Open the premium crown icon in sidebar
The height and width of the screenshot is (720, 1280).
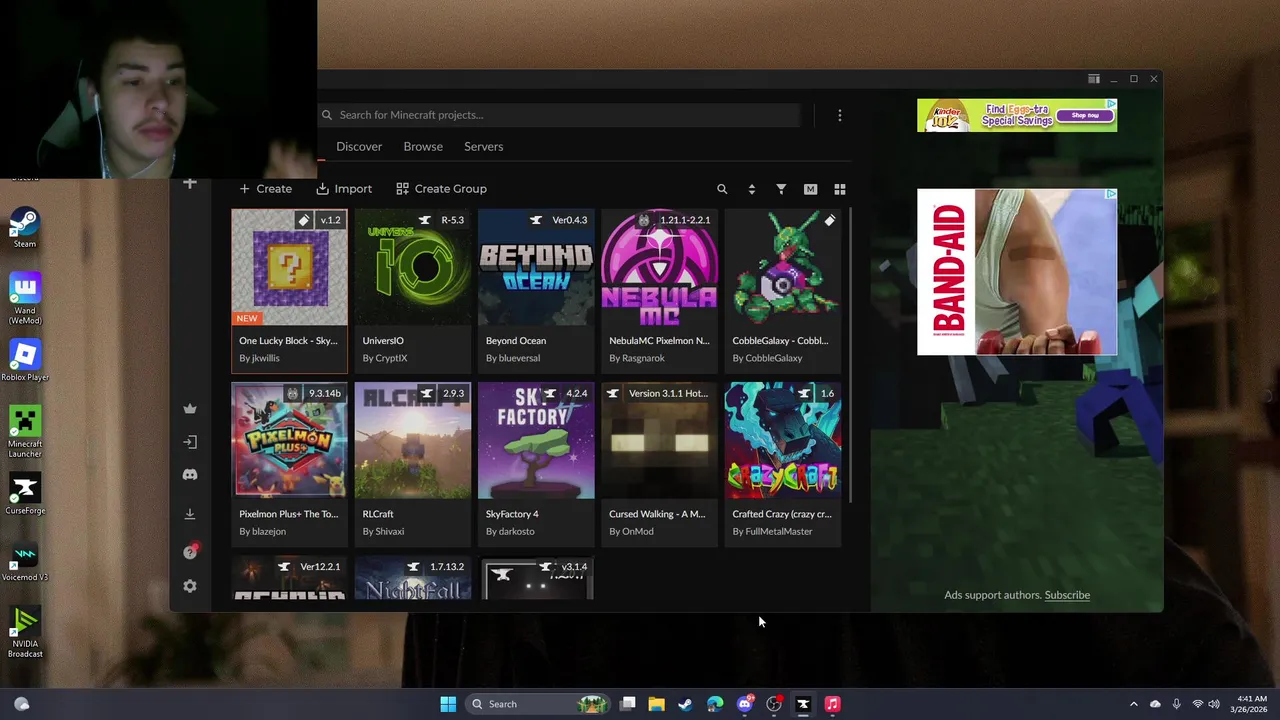pos(190,408)
